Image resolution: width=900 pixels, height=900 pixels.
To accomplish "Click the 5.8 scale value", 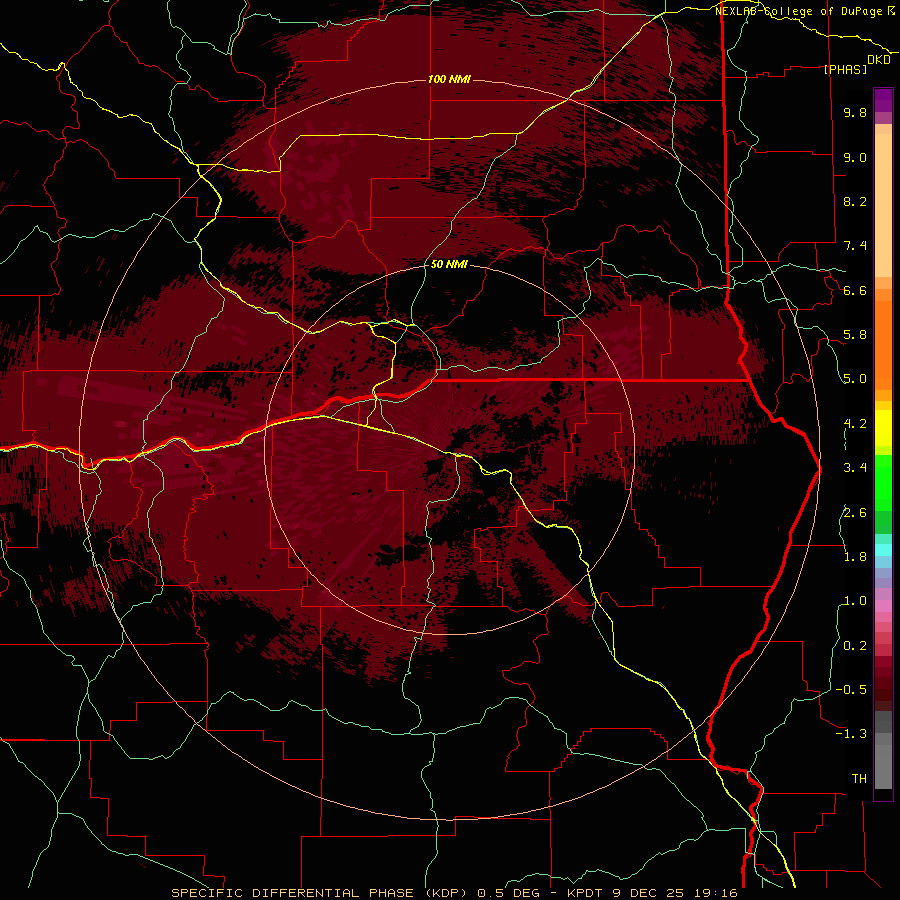I will pyautogui.click(x=855, y=335).
